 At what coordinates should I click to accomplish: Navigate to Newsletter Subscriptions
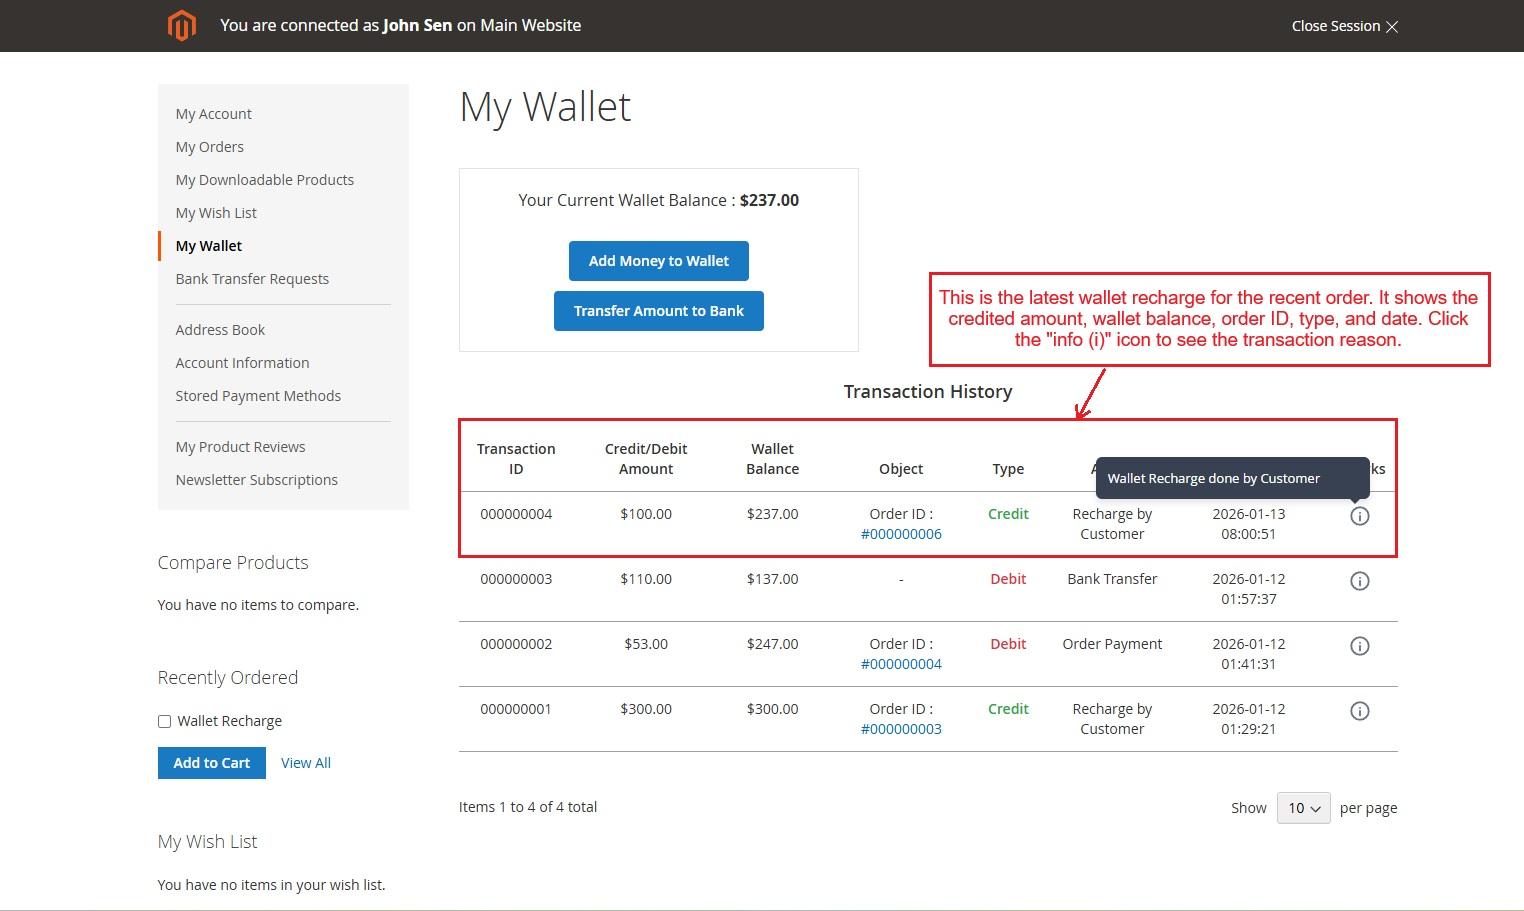257,480
